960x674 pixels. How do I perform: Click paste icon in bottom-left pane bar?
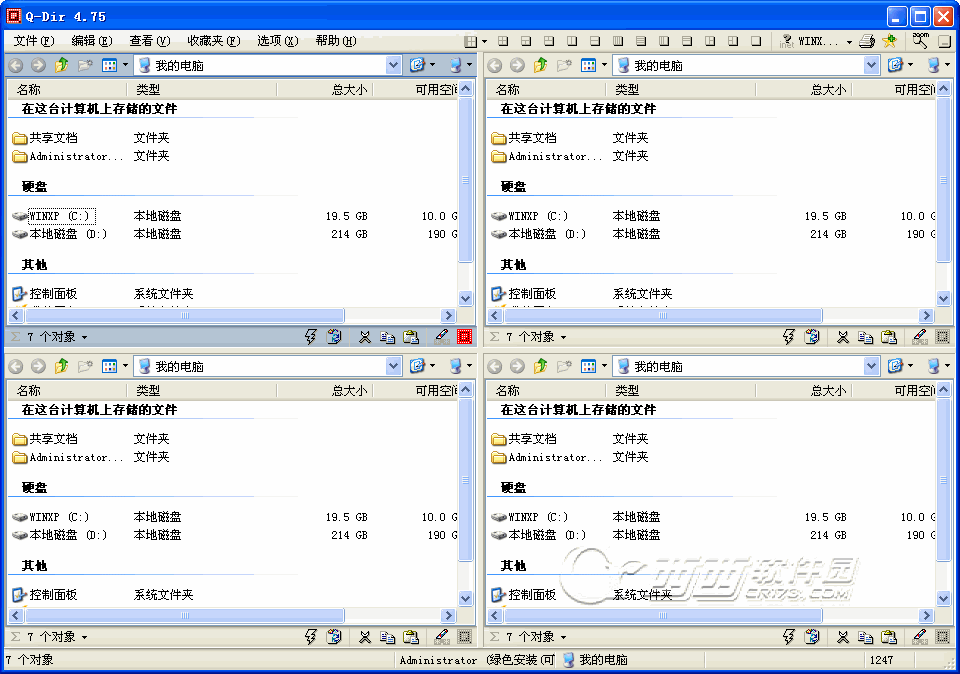click(411, 638)
